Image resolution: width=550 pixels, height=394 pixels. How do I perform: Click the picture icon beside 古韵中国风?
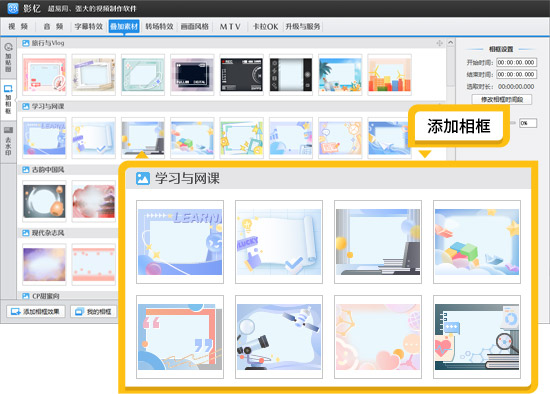pyautogui.click(x=26, y=170)
